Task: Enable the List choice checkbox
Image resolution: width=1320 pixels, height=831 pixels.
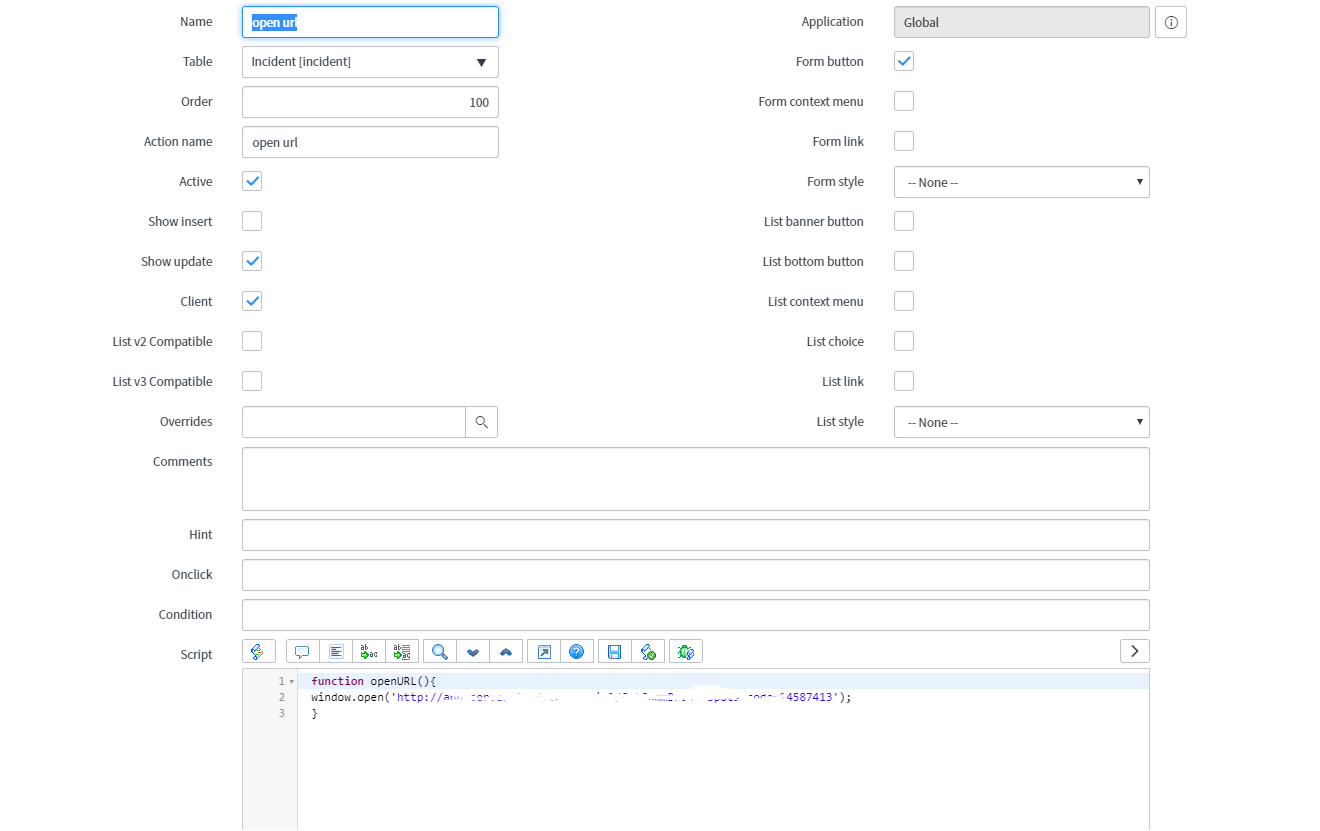Action: point(904,342)
